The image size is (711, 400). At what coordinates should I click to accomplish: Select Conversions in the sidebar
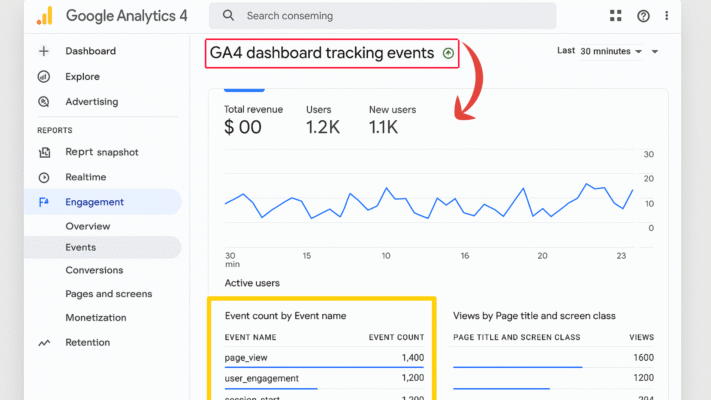click(x=94, y=270)
